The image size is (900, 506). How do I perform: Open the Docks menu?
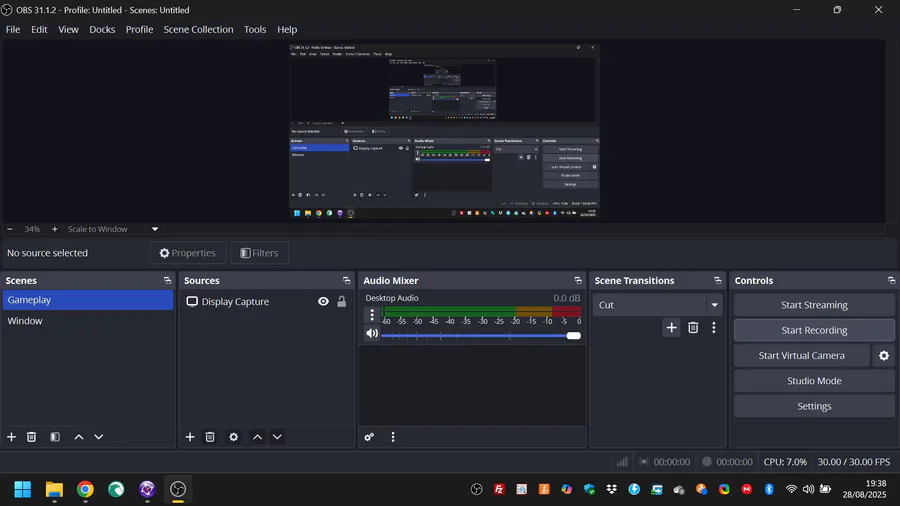(x=102, y=29)
